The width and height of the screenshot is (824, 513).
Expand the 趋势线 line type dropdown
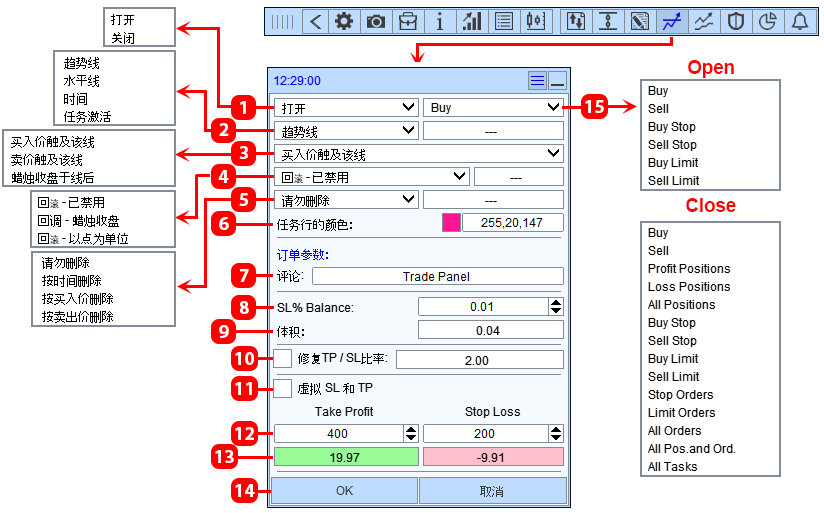[346, 130]
